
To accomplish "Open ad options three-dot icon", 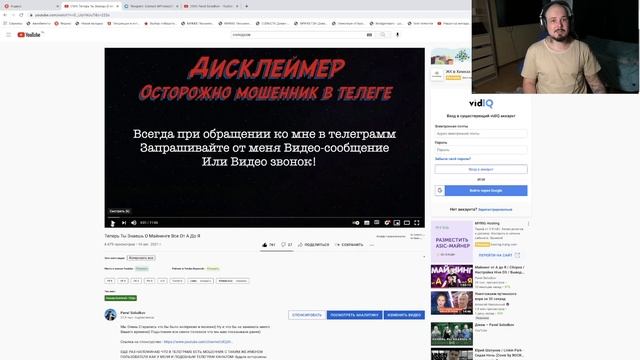I will pos(529,224).
